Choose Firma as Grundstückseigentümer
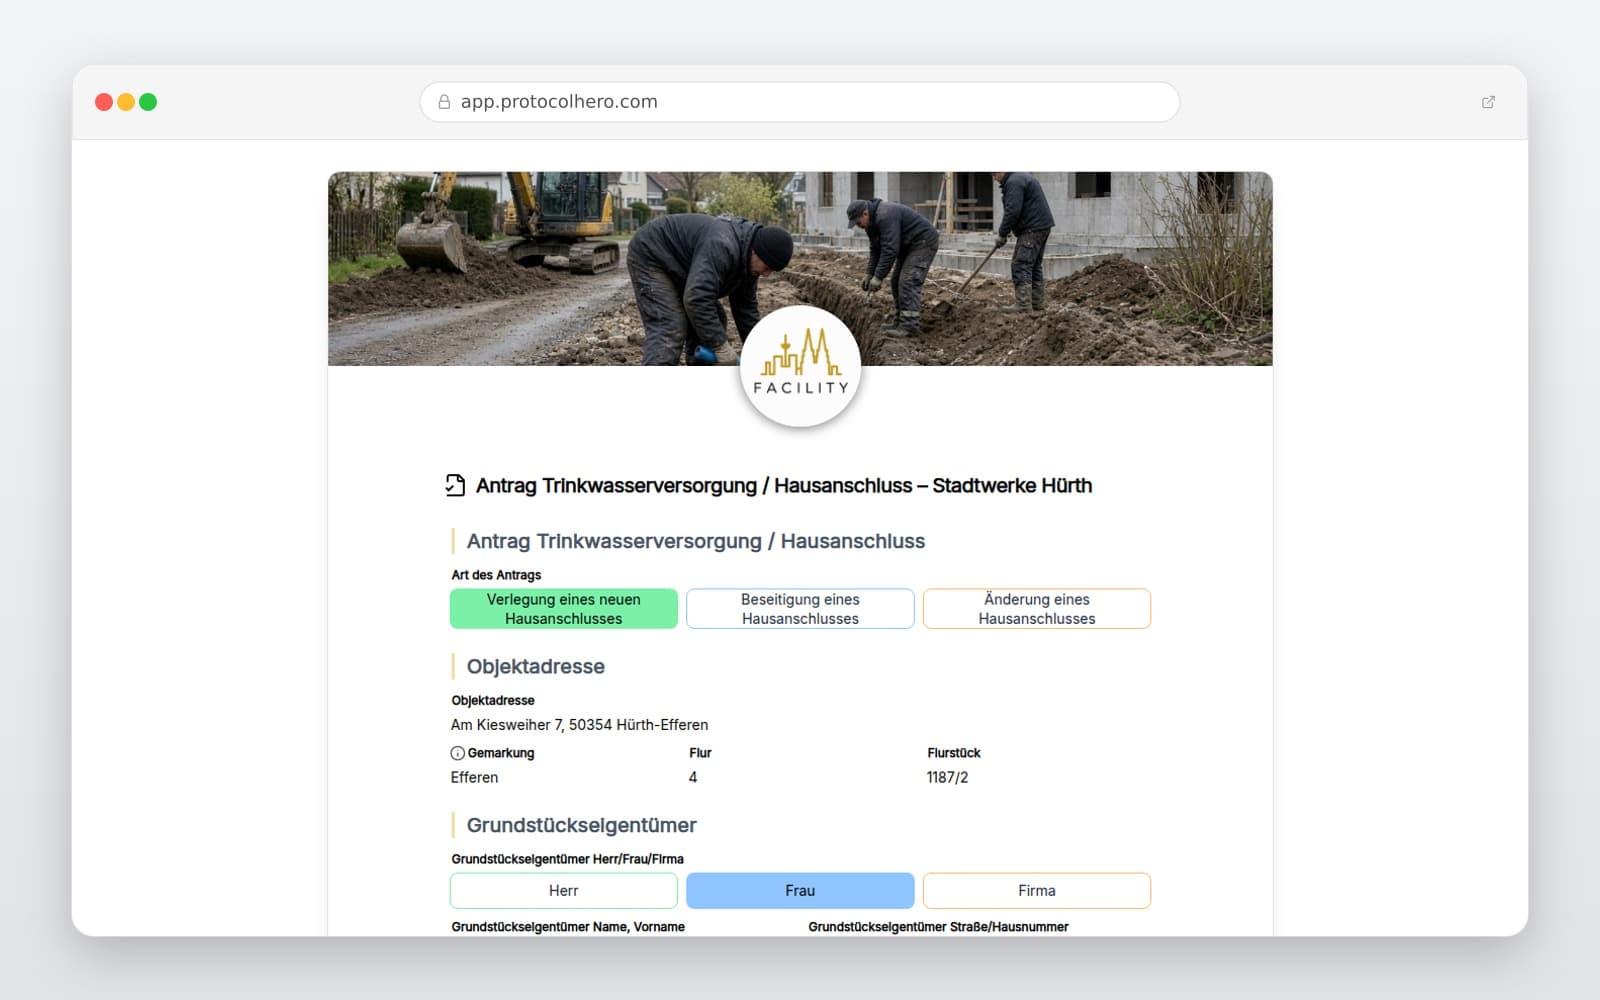1600x1000 pixels. 1037,891
